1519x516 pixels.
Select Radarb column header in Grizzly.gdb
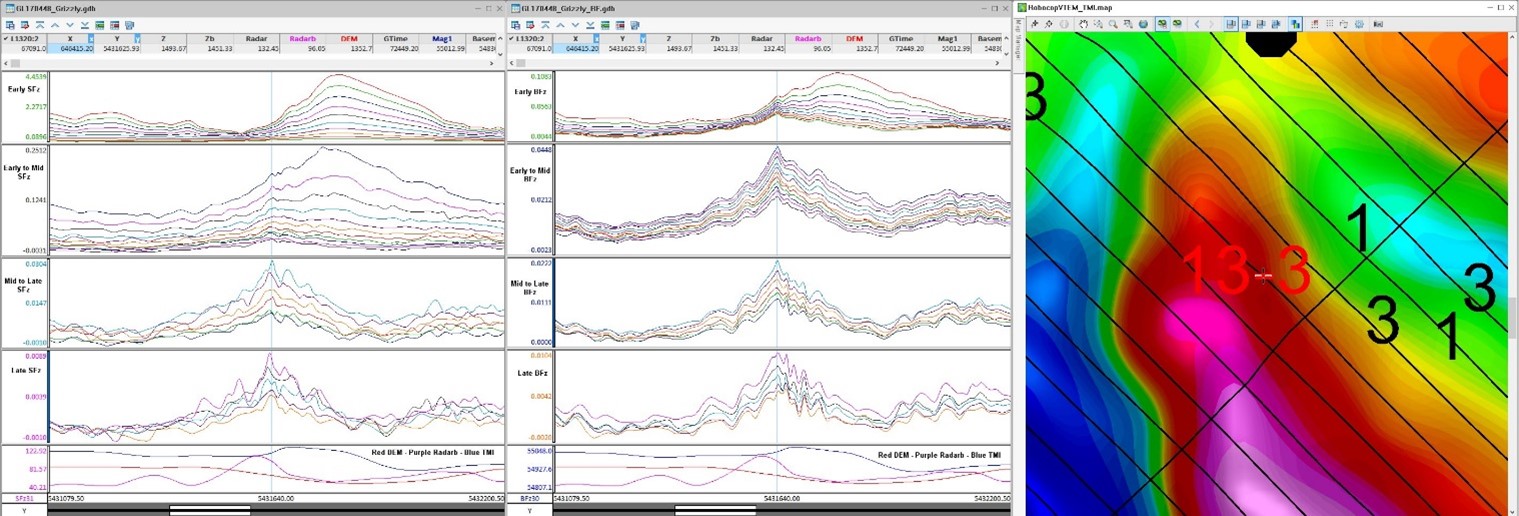(303, 38)
